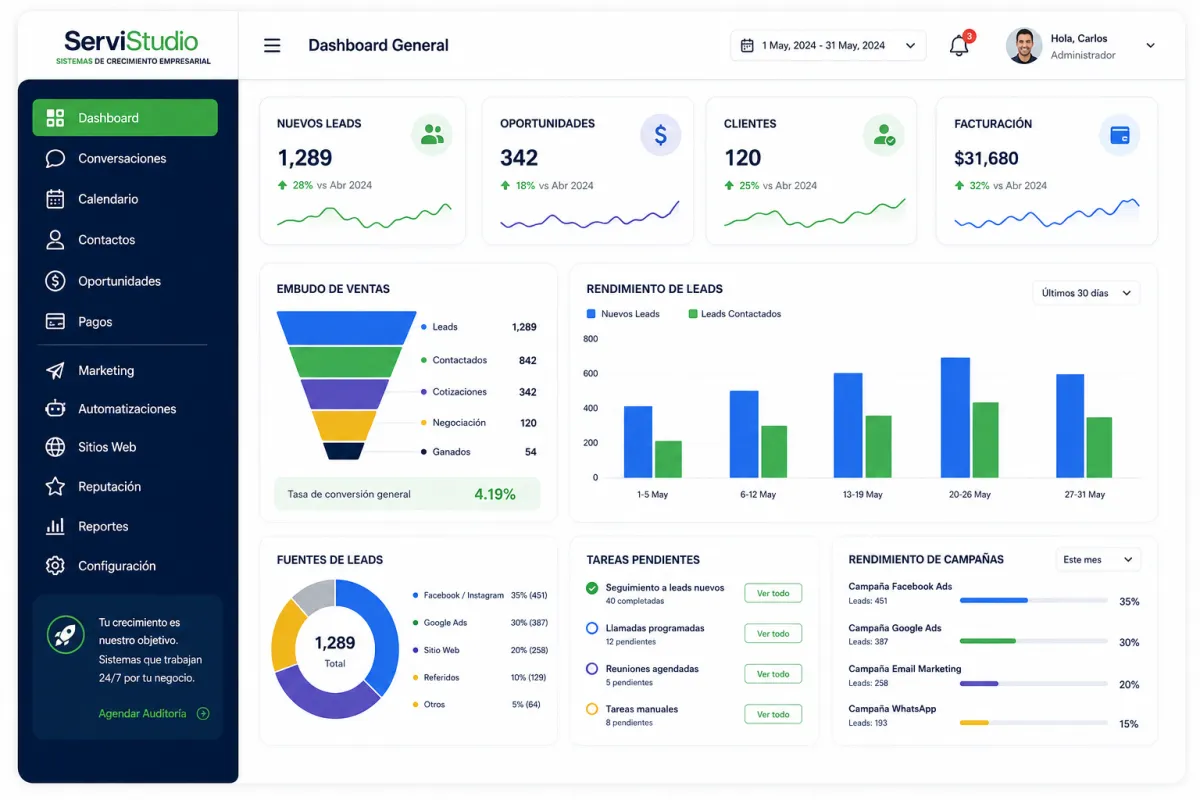Click the Pagos card icon
Image resolution: width=1200 pixels, height=800 pixels.
click(x=56, y=322)
